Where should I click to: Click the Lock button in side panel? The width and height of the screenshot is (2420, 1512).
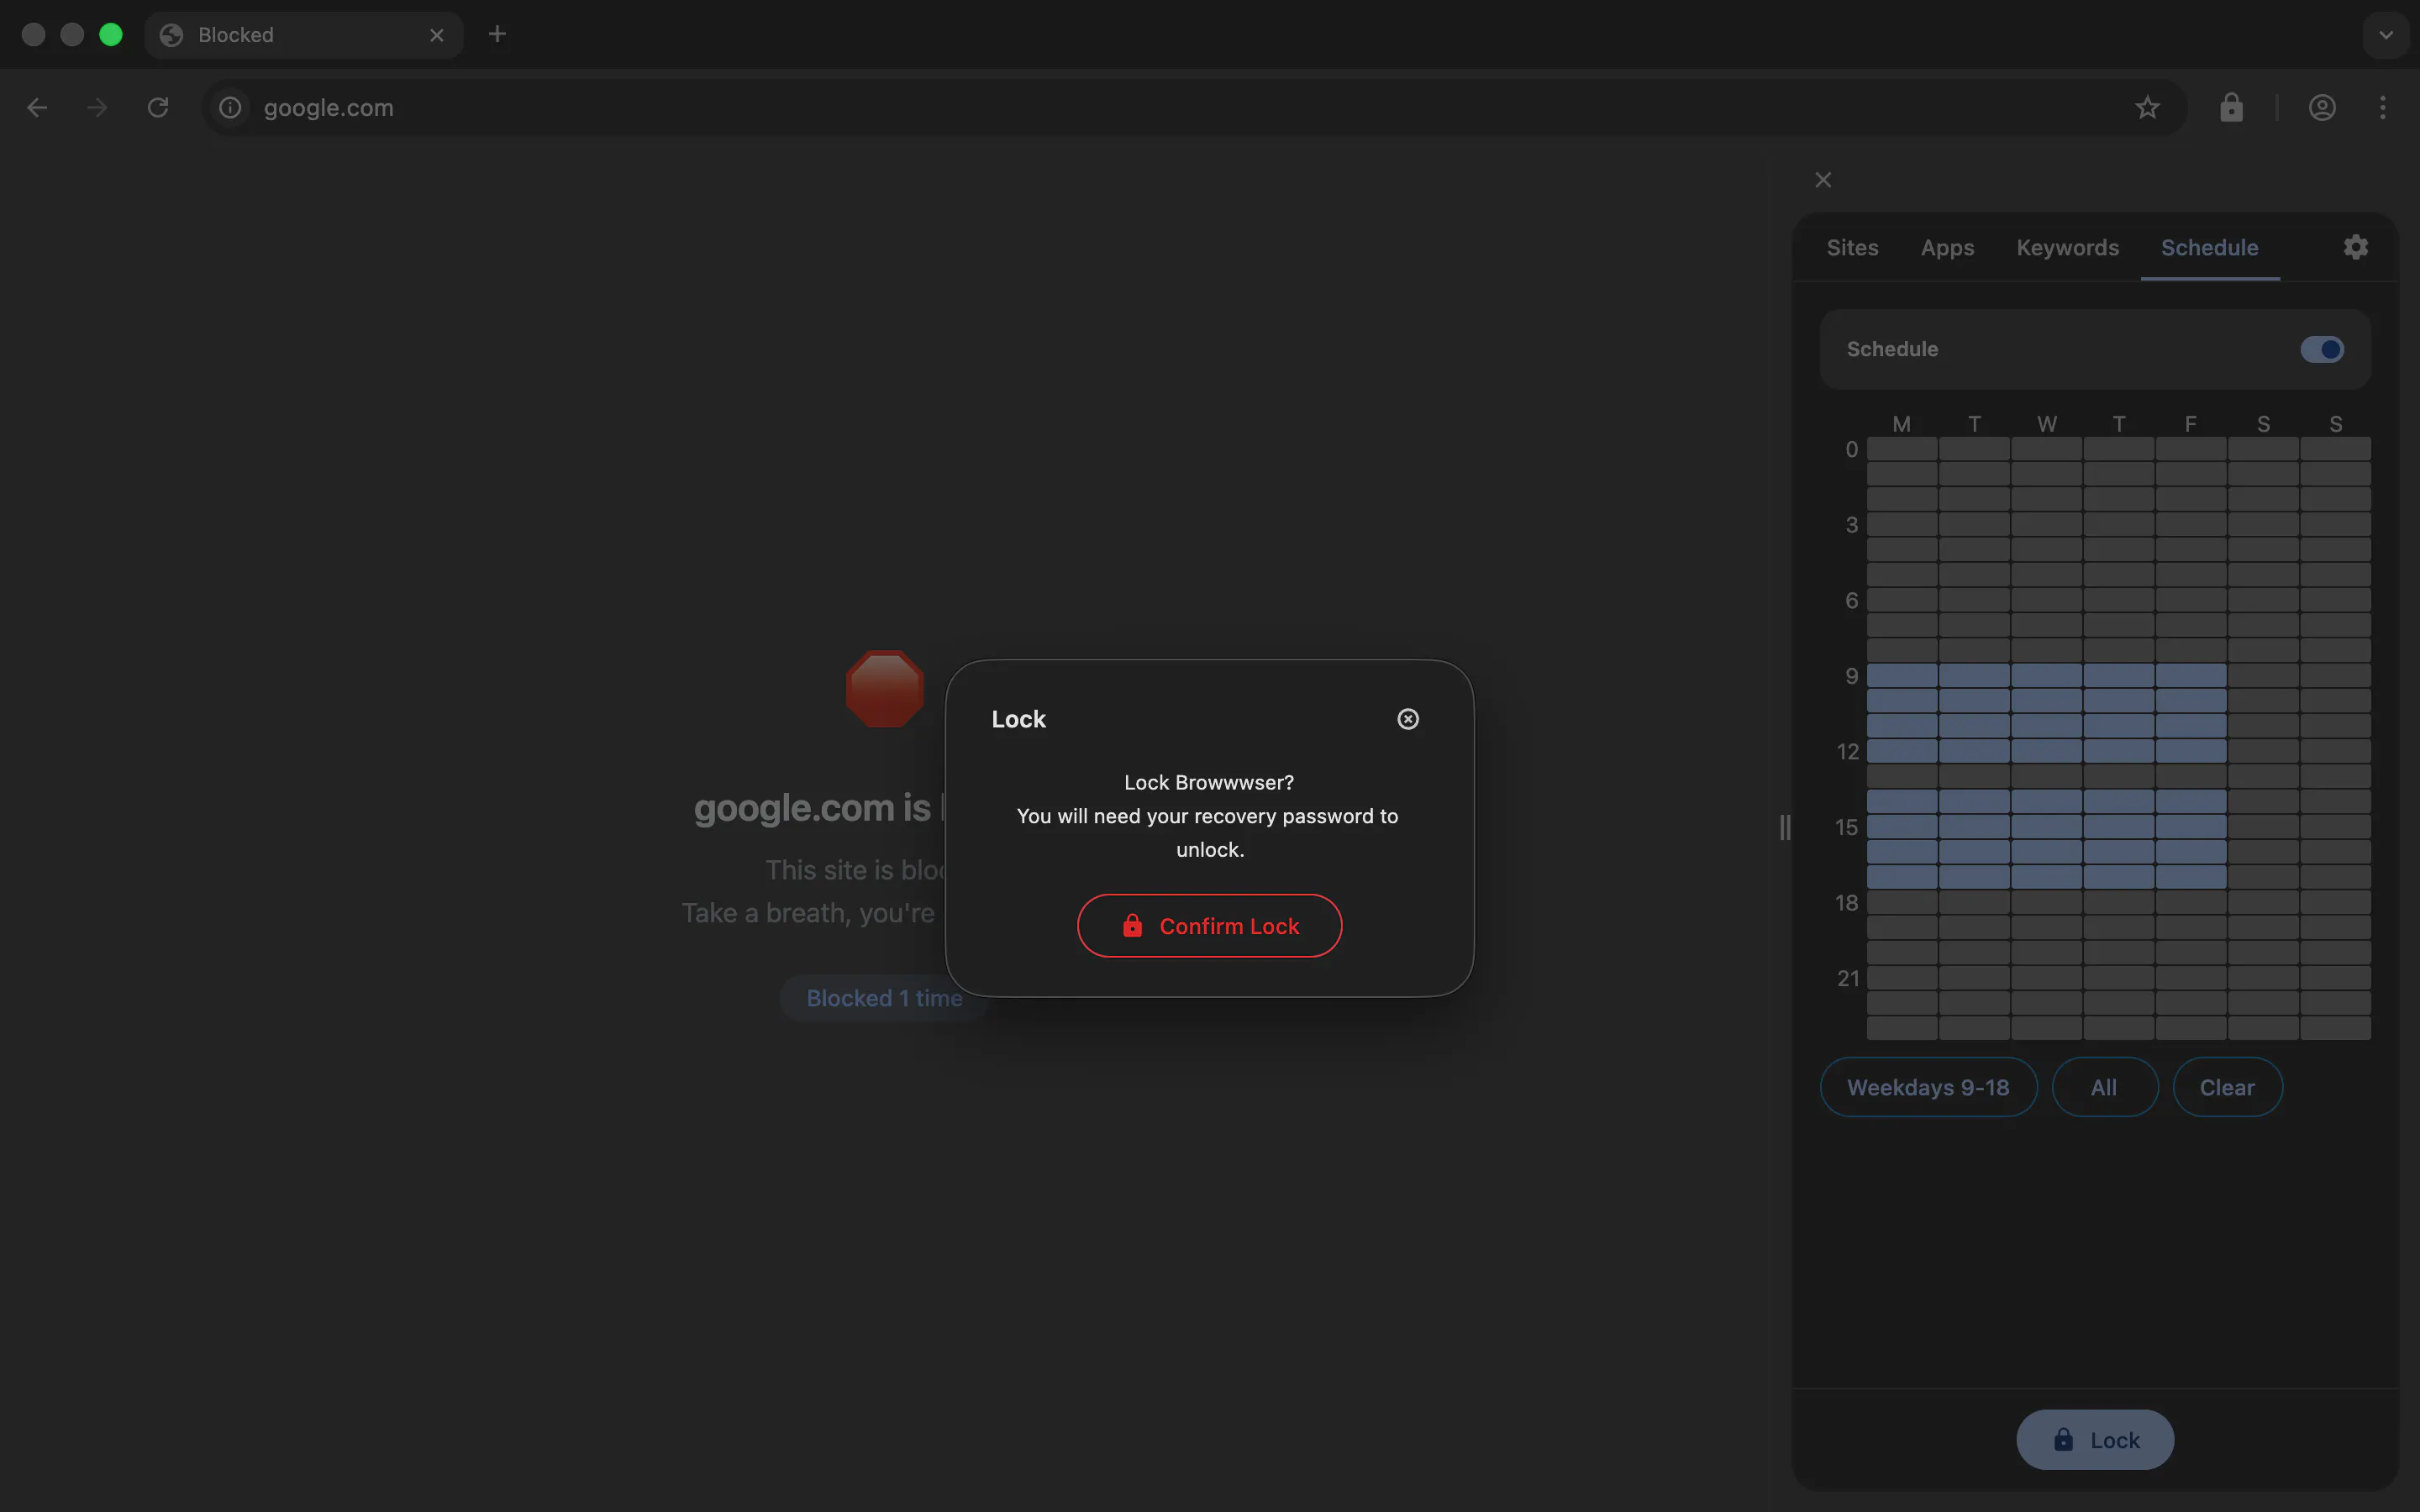click(x=2095, y=1440)
